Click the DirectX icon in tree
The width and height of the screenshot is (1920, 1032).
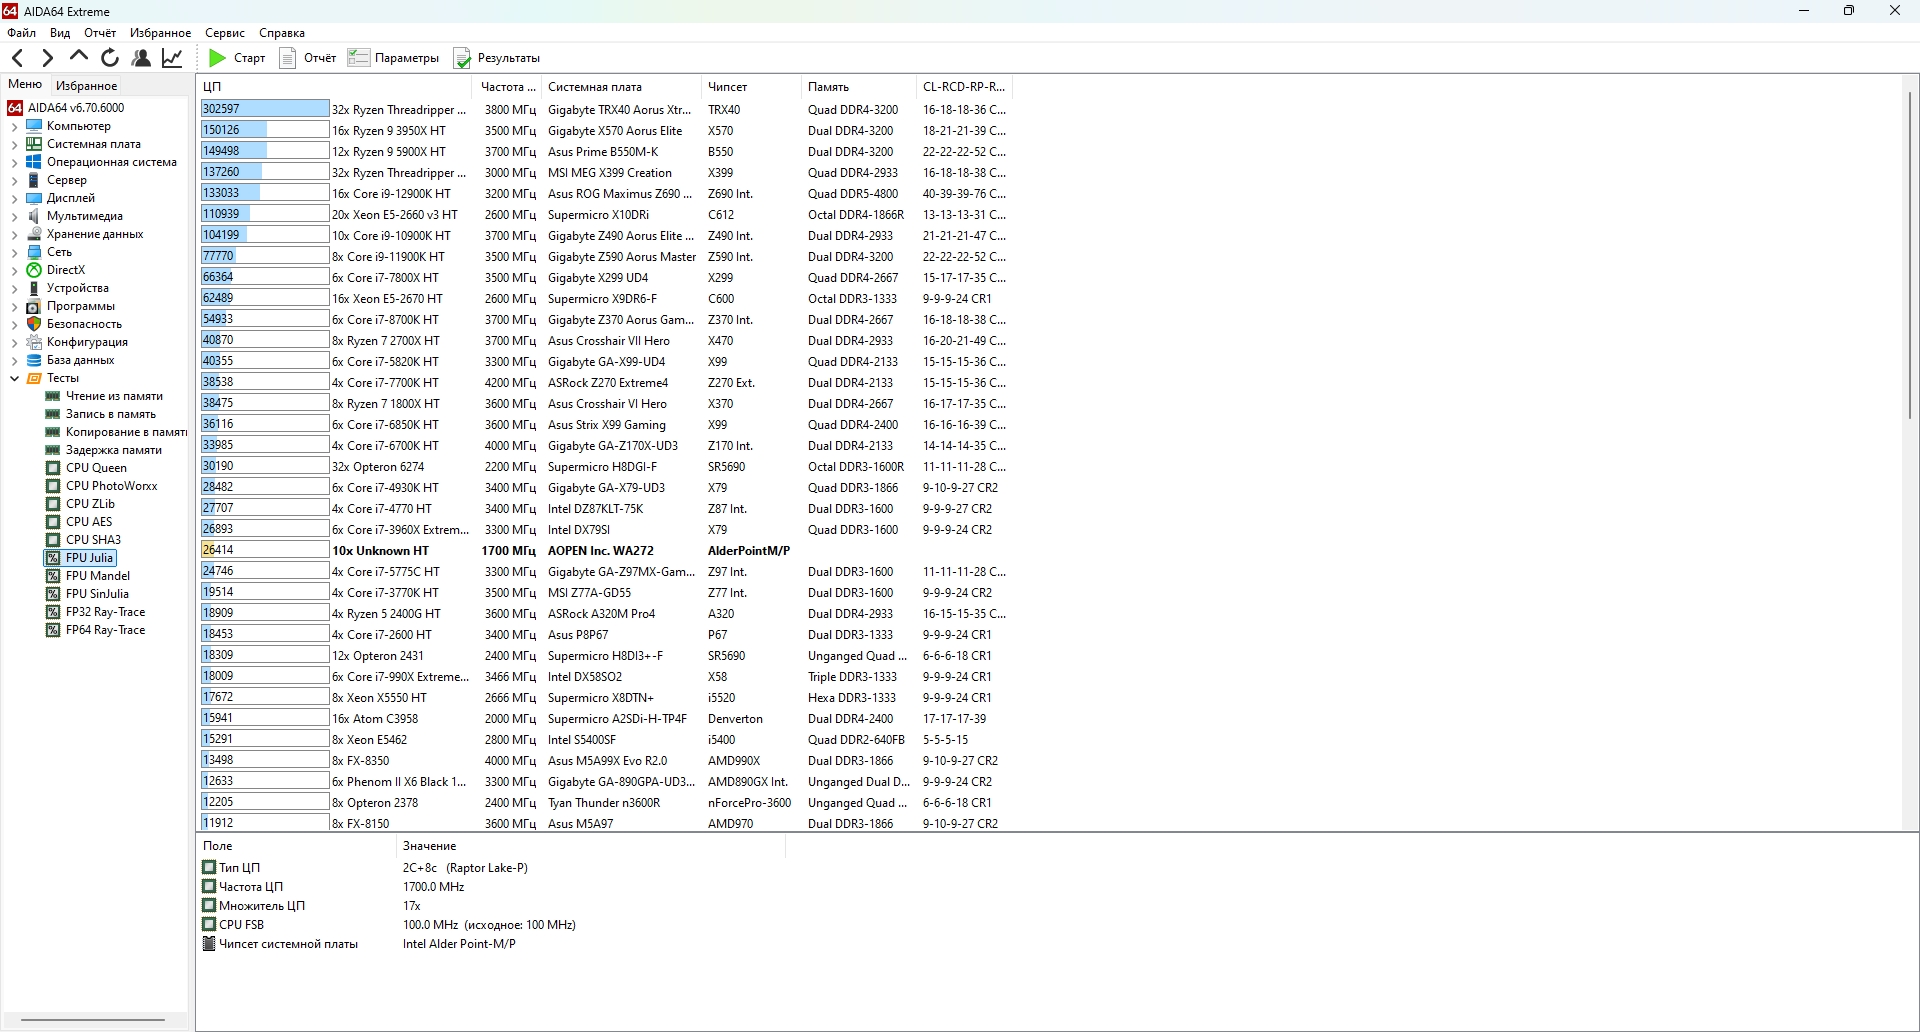click(x=34, y=270)
